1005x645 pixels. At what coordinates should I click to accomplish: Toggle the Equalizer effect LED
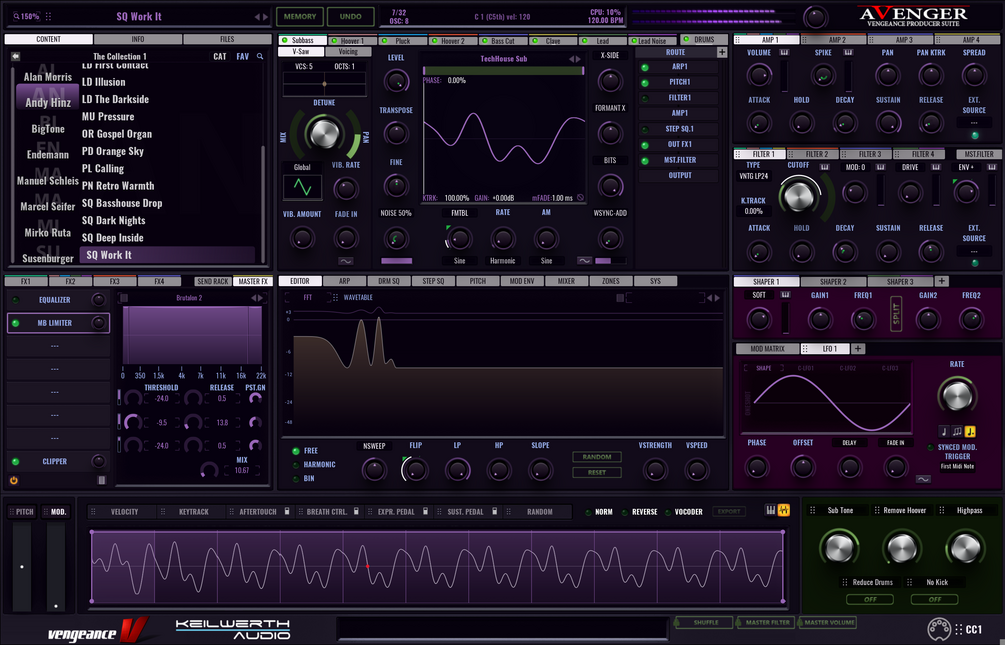tap(16, 299)
